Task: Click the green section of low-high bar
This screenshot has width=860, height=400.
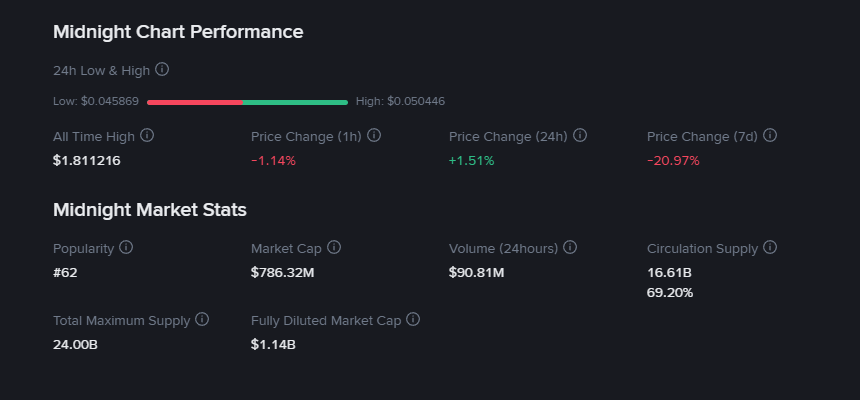Action: point(295,102)
